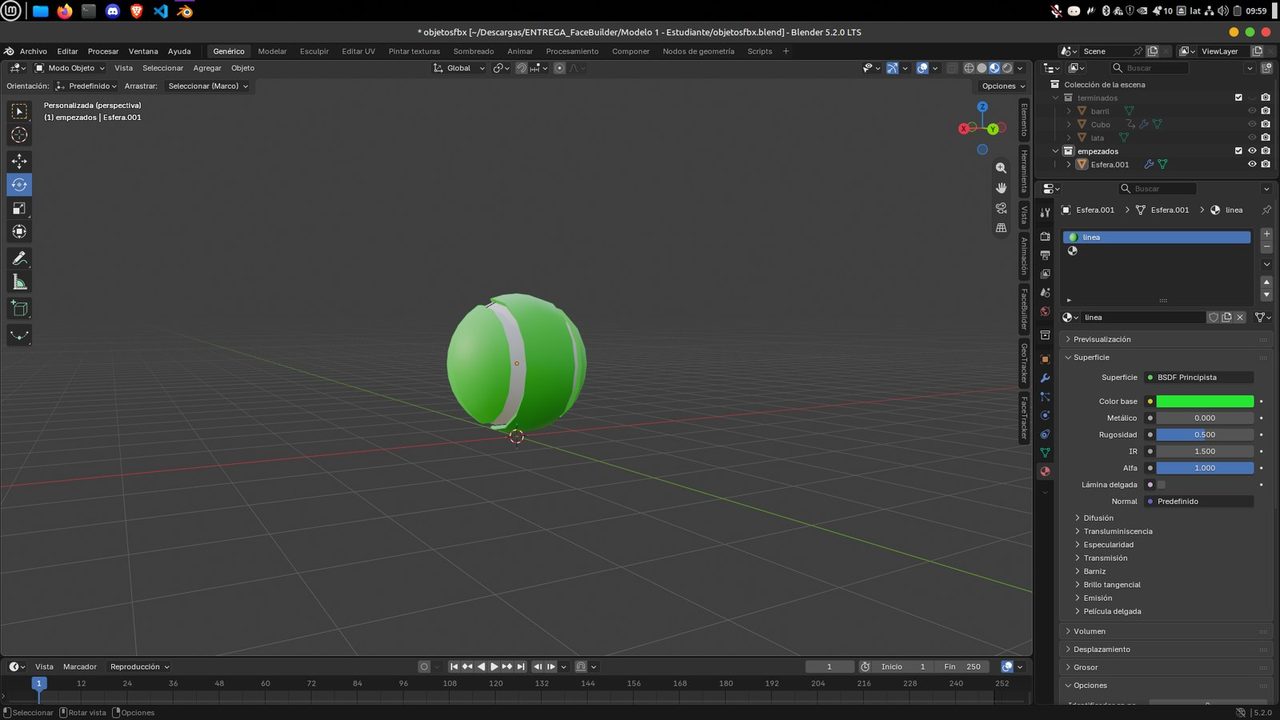Click the BSDF Principista surface shader button
This screenshot has height=720, width=1280.
pyautogui.click(x=1199, y=377)
